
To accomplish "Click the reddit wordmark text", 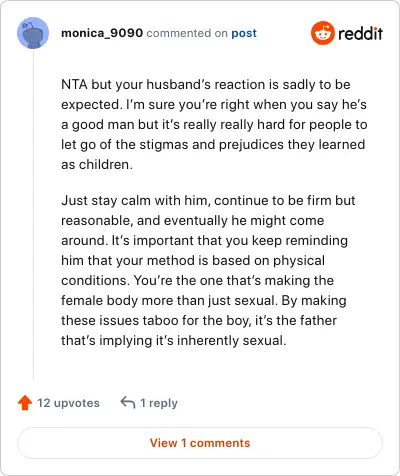I will tap(360, 33).
